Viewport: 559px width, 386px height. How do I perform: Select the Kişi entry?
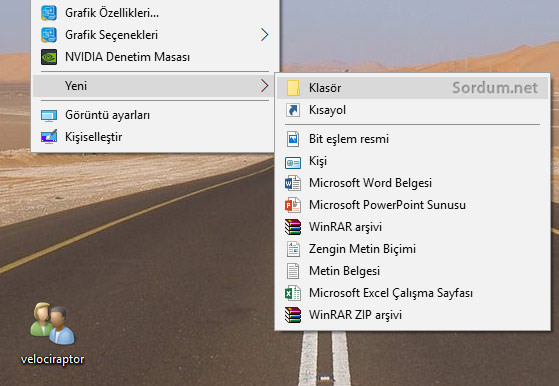pyautogui.click(x=412, y=161)
